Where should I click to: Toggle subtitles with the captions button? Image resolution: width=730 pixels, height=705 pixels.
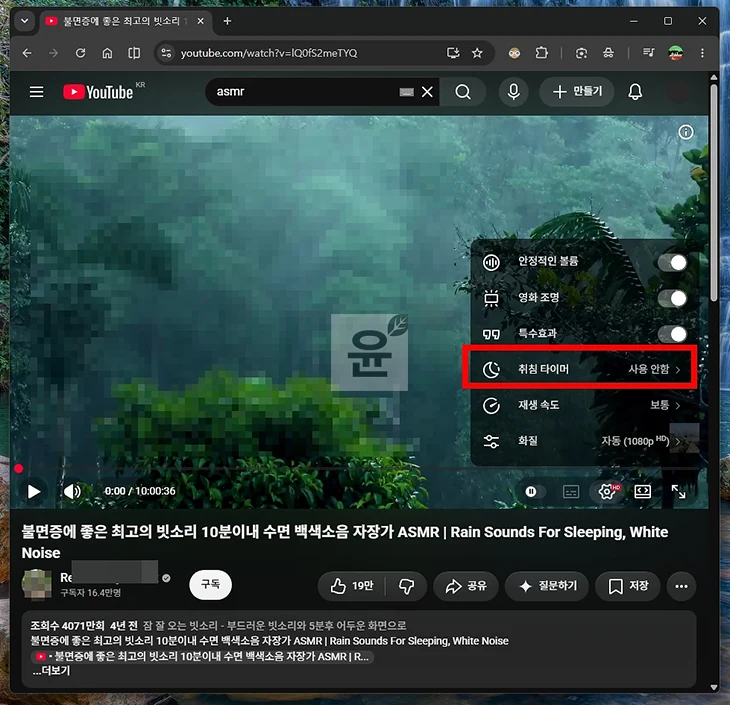pos(571,492)
